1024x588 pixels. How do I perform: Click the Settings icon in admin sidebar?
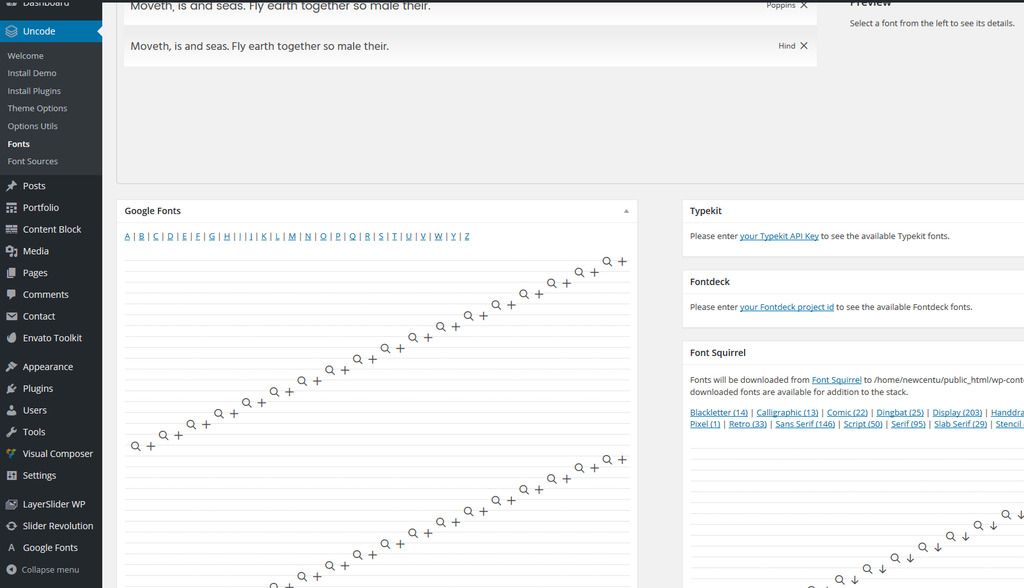(x=11, y=476)
